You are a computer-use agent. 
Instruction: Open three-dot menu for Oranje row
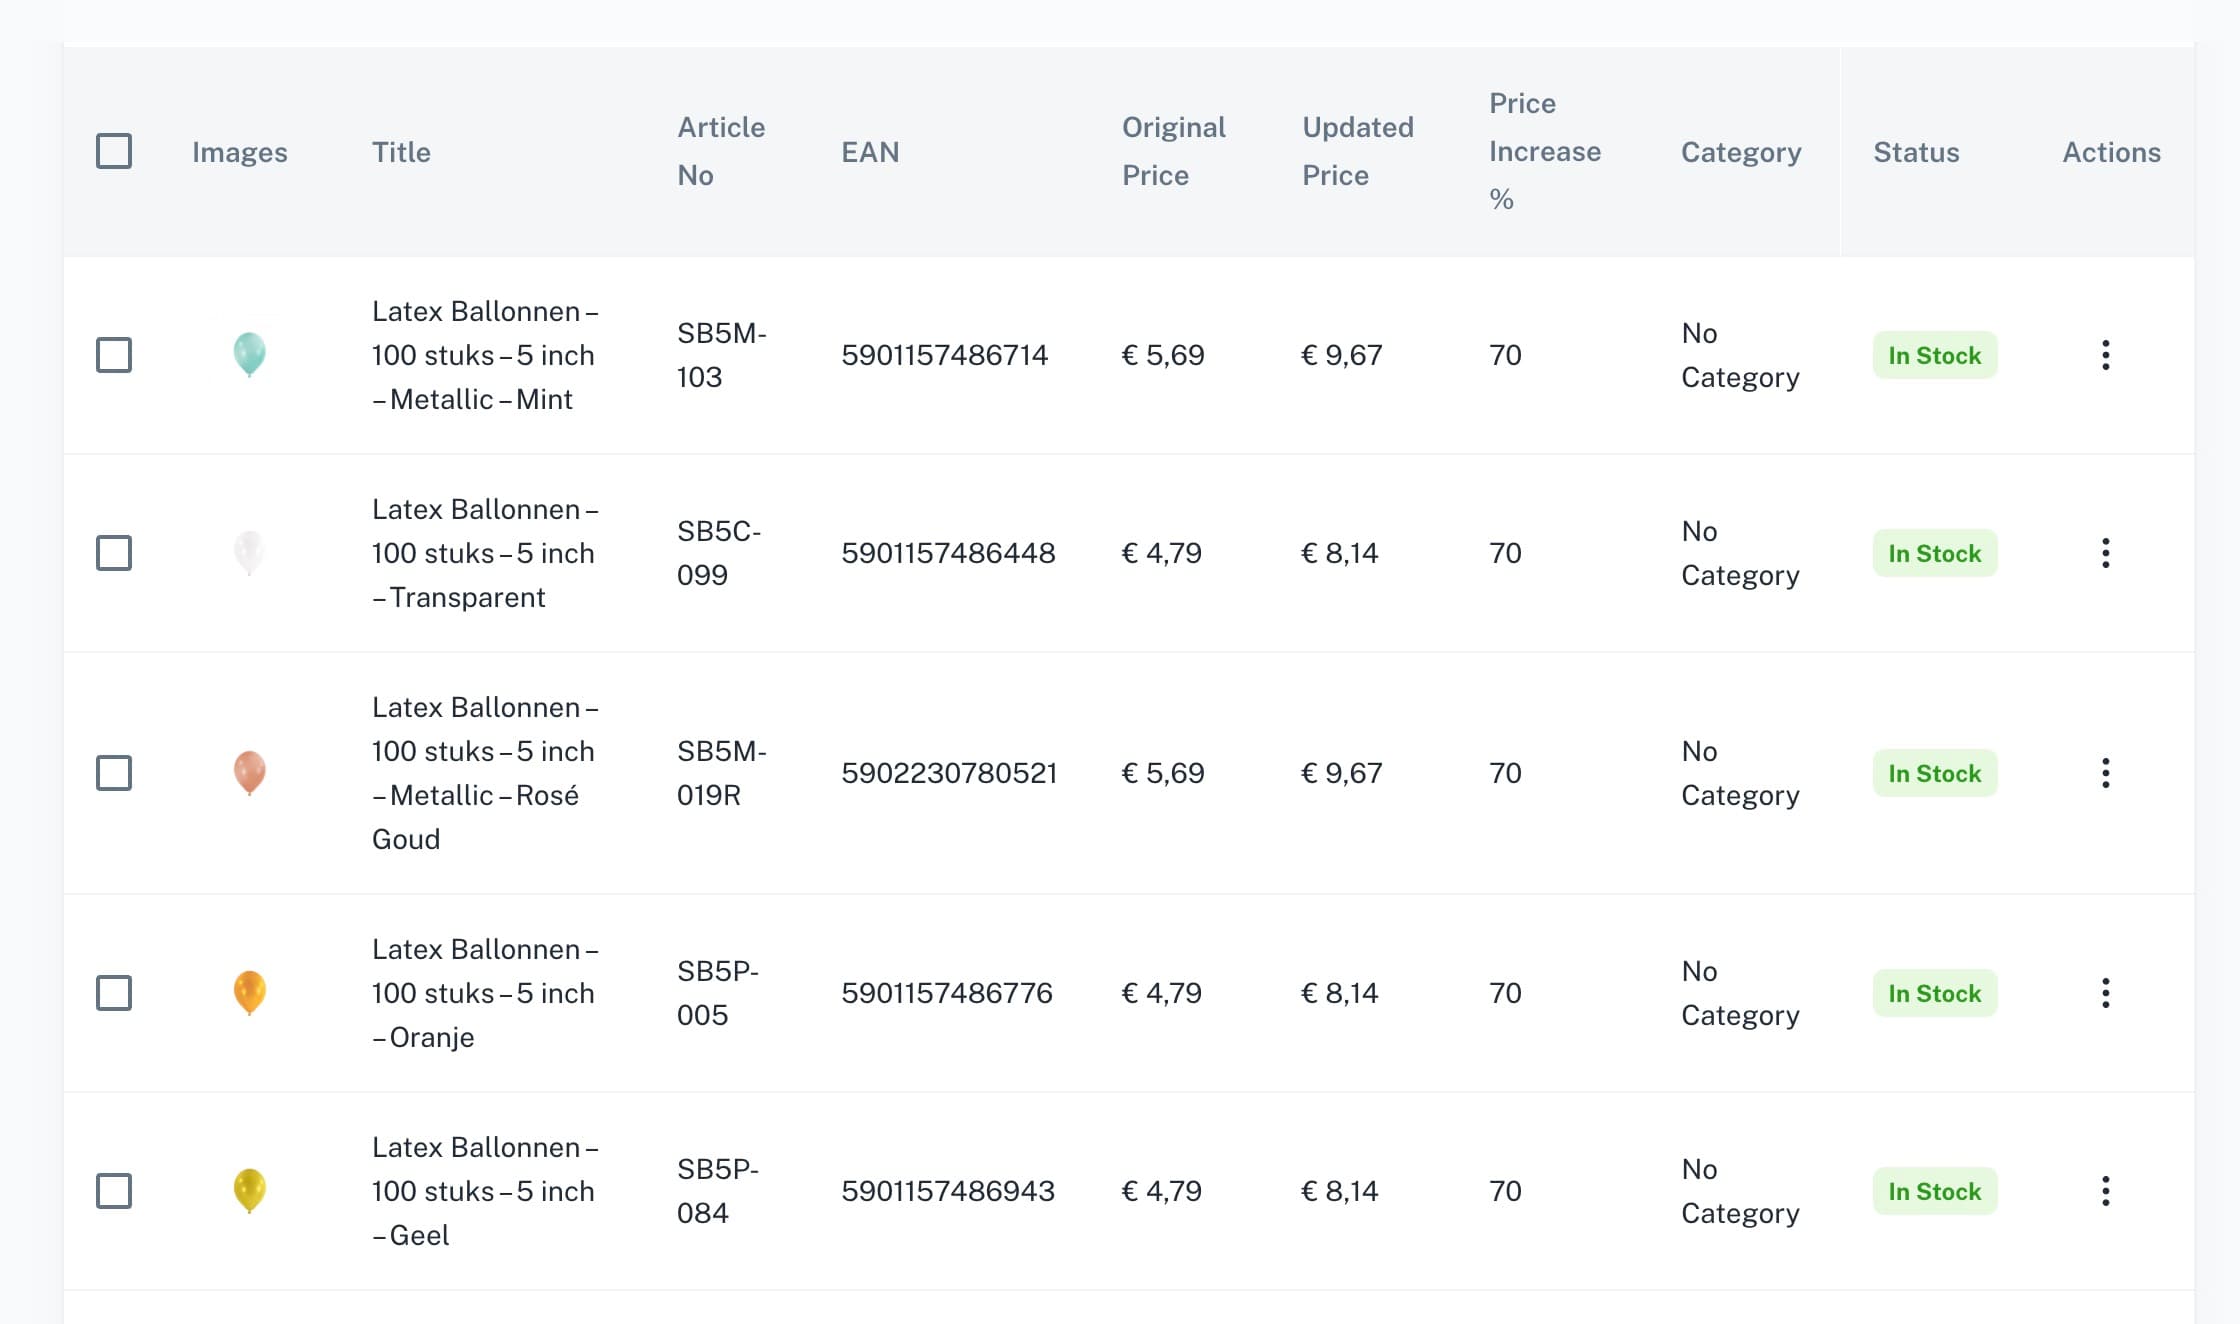pyautogui.click(x=2105, y=993)
